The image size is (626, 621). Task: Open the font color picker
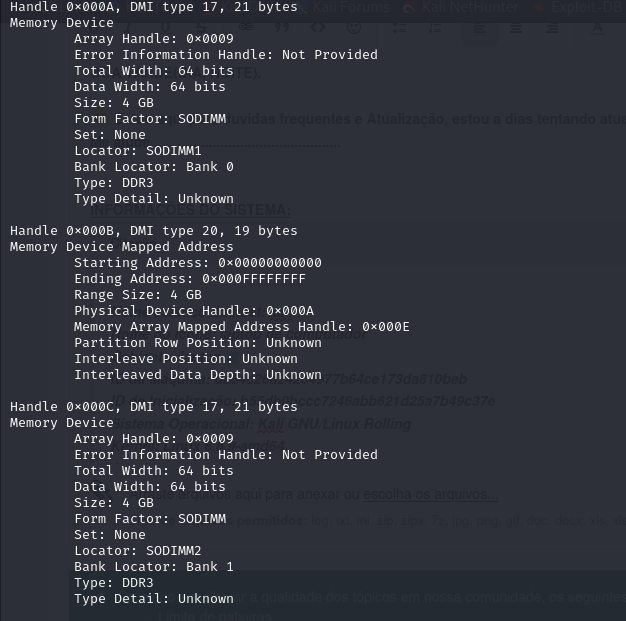point(597,28)
